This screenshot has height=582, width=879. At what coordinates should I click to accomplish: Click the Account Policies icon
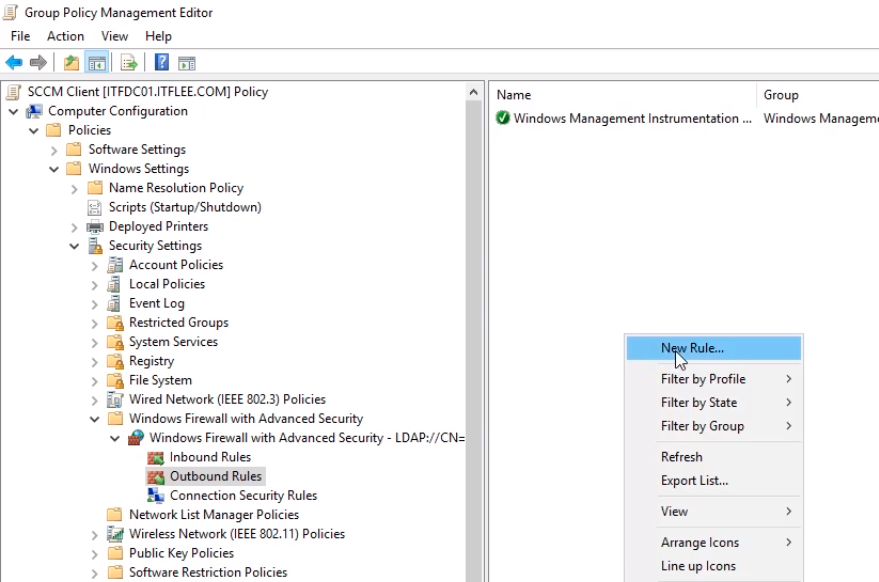115,265
